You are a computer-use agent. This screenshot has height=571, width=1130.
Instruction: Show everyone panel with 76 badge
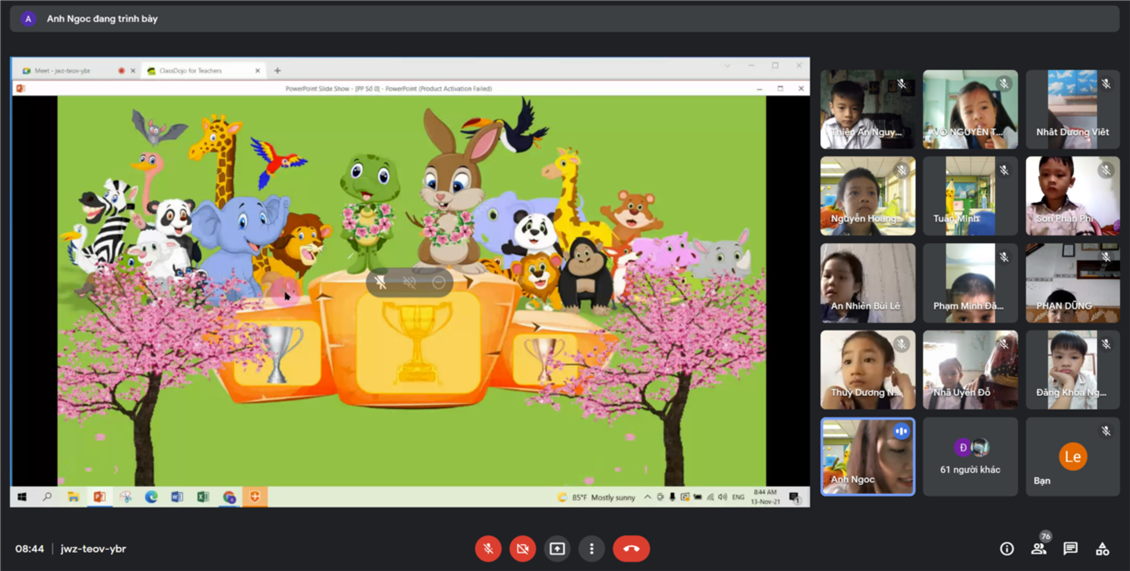[x=1038, y=549]
